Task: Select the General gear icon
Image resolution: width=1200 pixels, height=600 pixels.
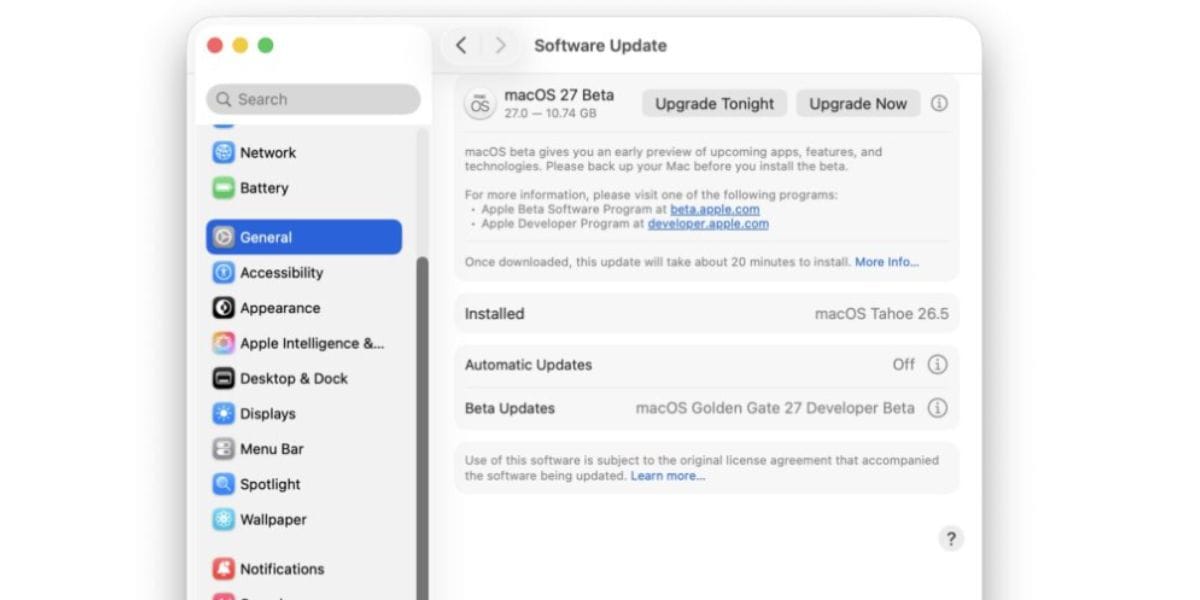Action: (223, 237)
